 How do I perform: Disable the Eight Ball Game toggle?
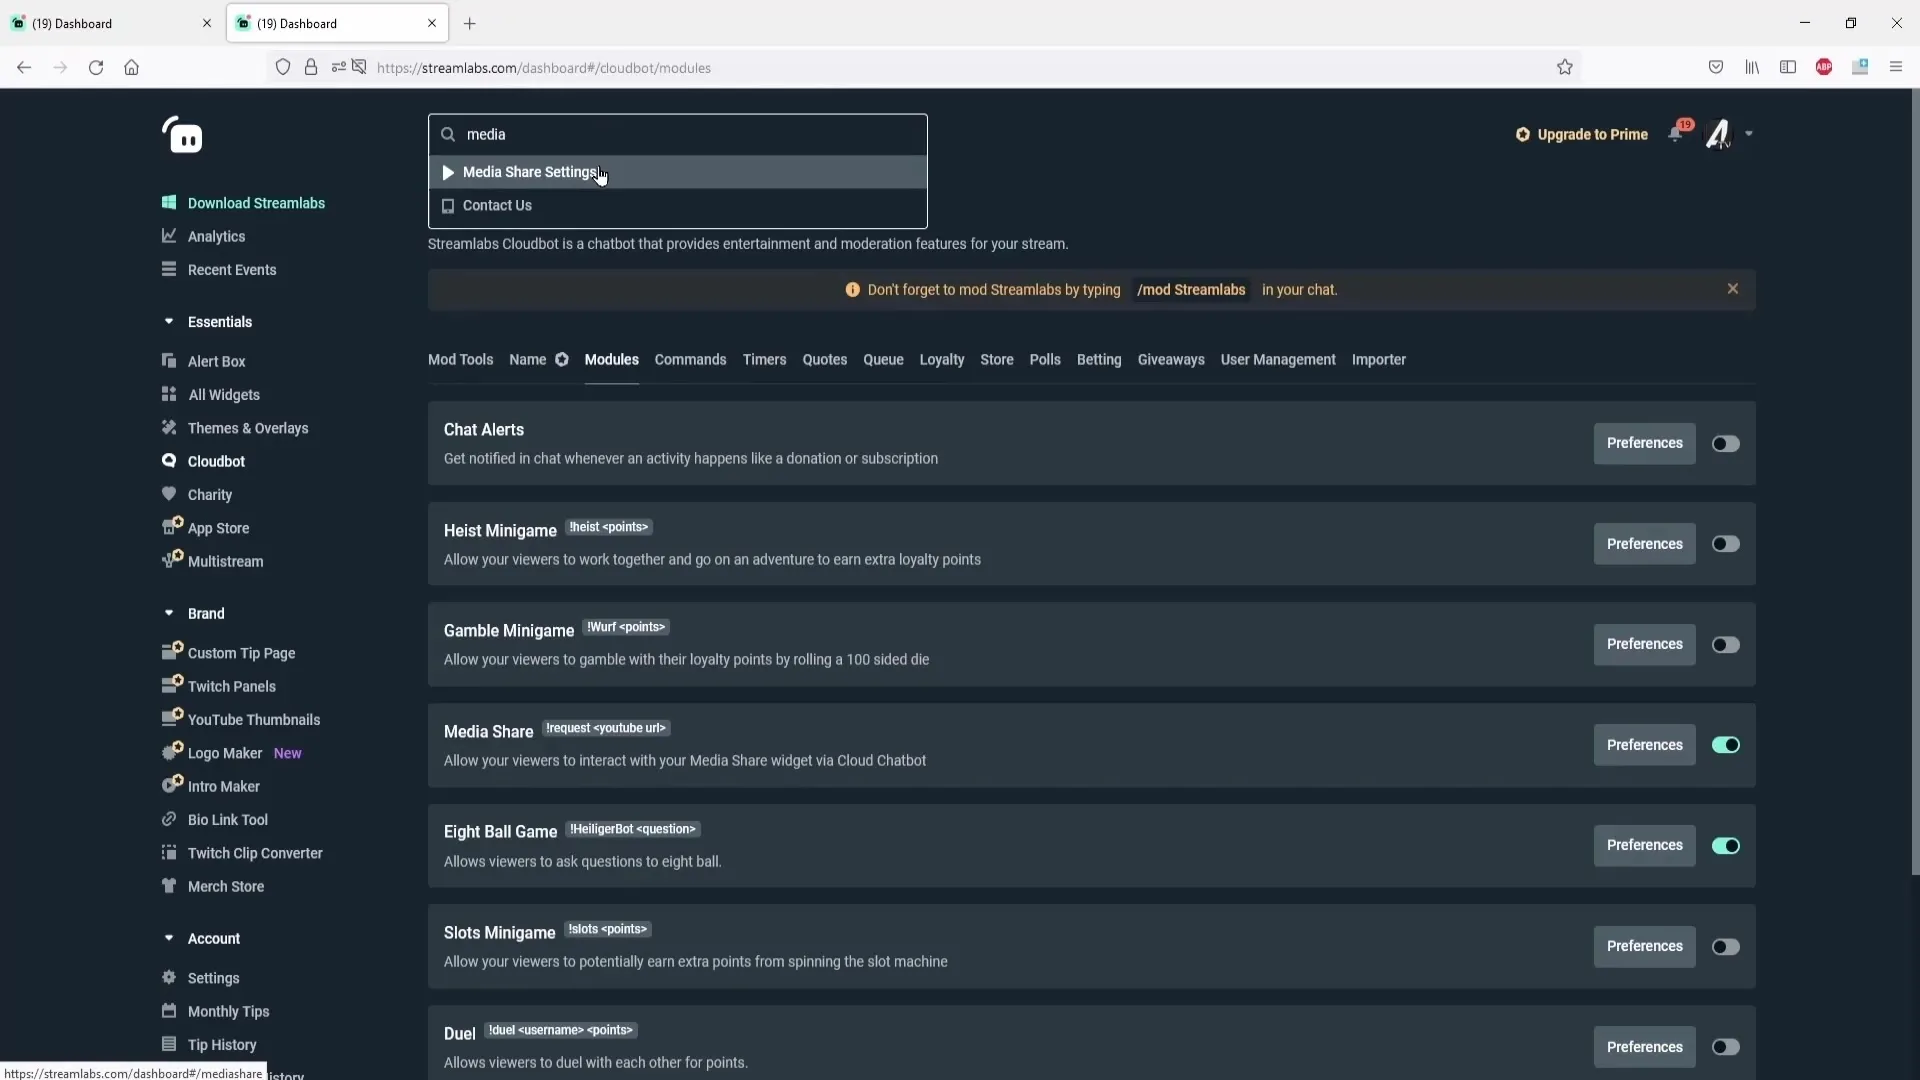(1726, 846)
